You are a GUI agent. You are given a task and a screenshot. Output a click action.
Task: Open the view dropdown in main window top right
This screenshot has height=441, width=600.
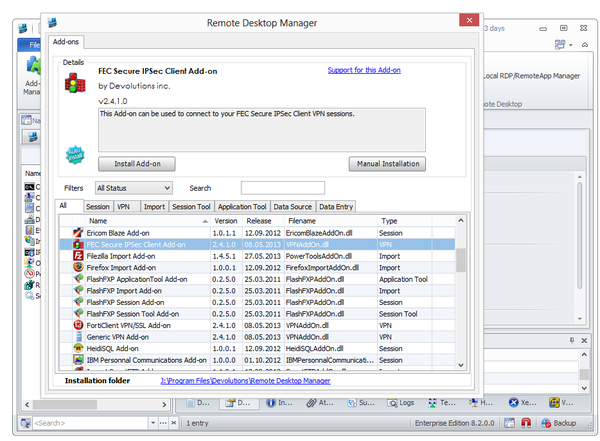(x=563, y=45)
